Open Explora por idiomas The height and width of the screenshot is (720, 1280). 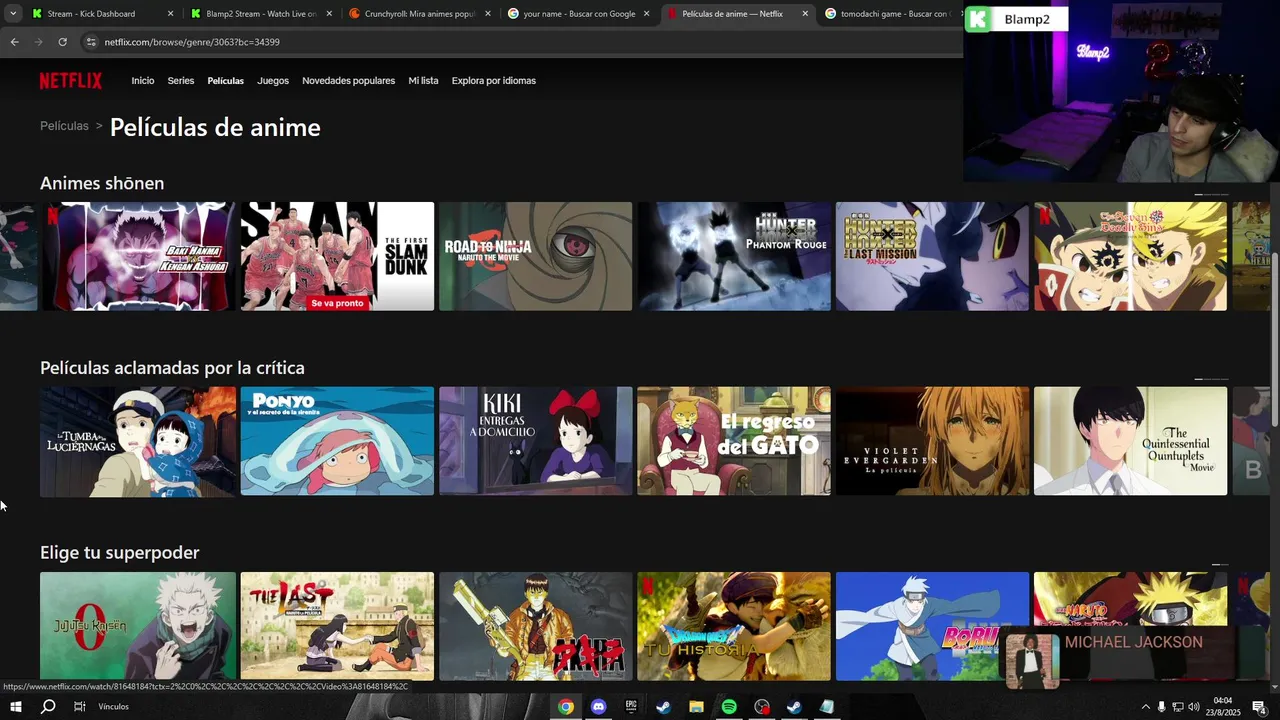click(x=494, y=81)
